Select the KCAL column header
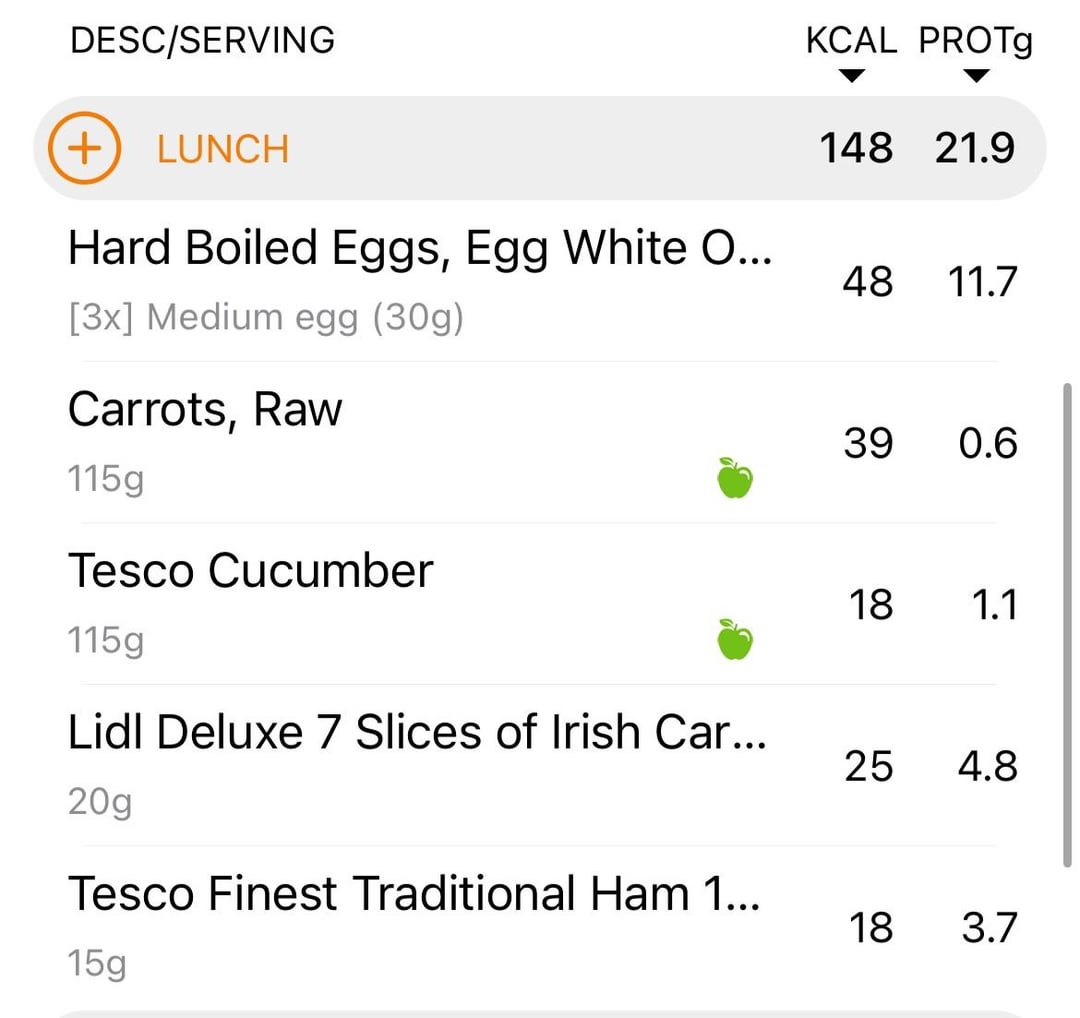 click(x=851, y=41)
